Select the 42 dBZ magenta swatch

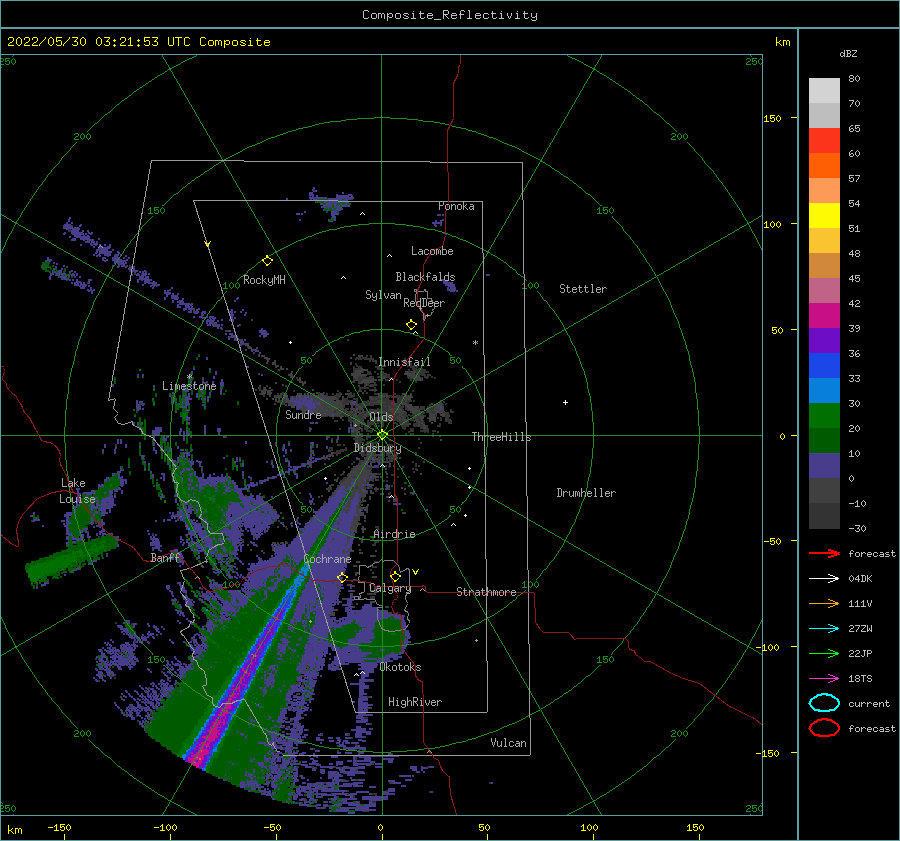(824, 315)
